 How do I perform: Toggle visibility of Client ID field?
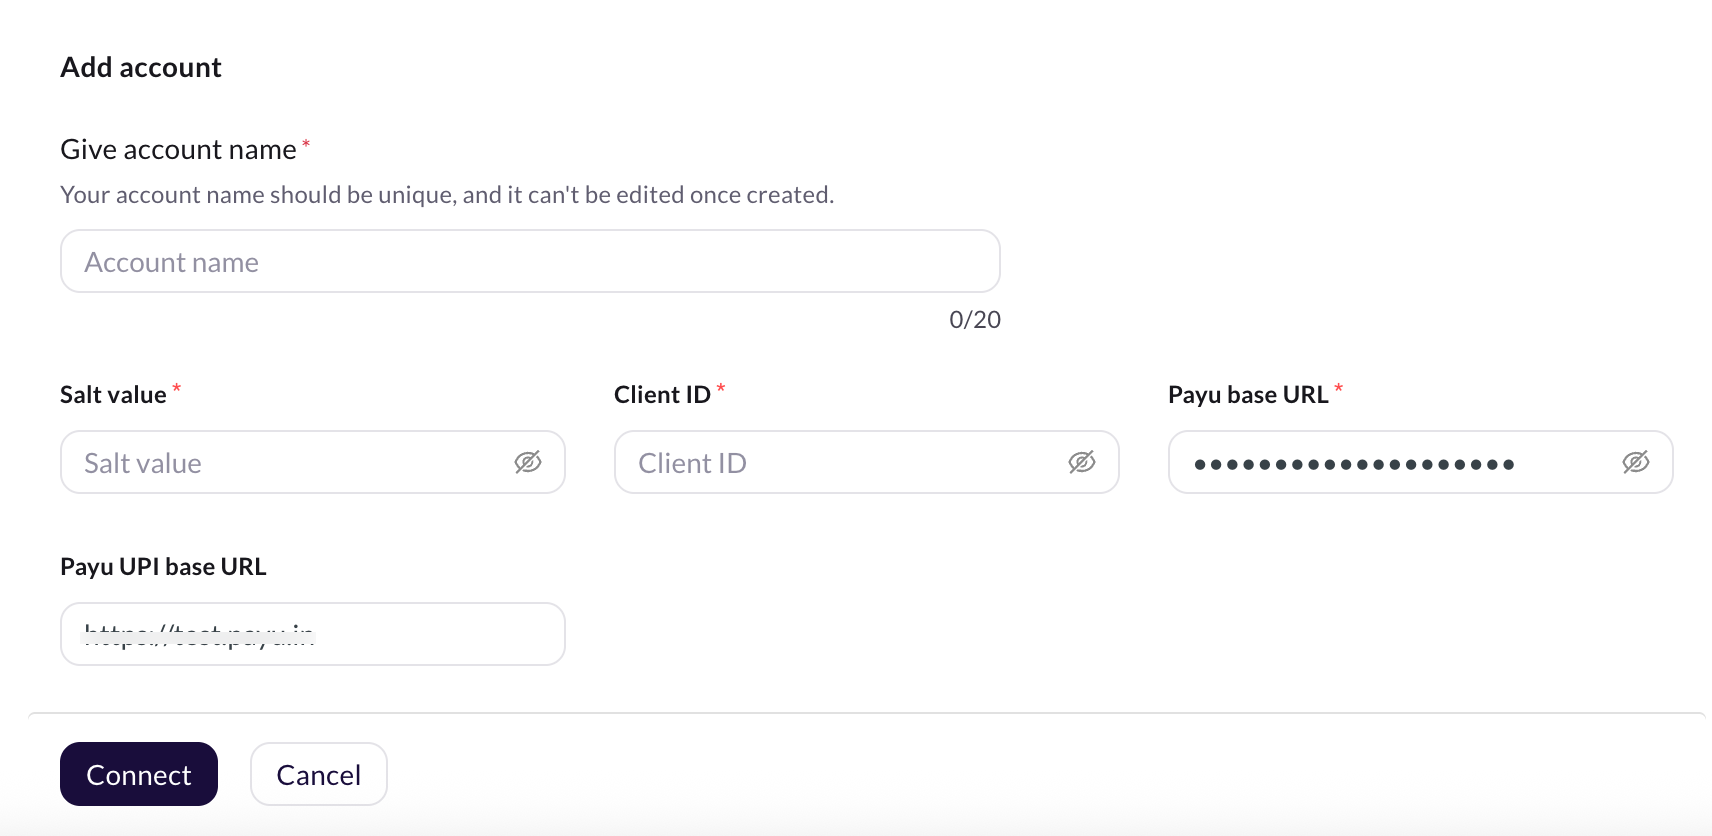pyautogui.click(x=1082, y=462)
